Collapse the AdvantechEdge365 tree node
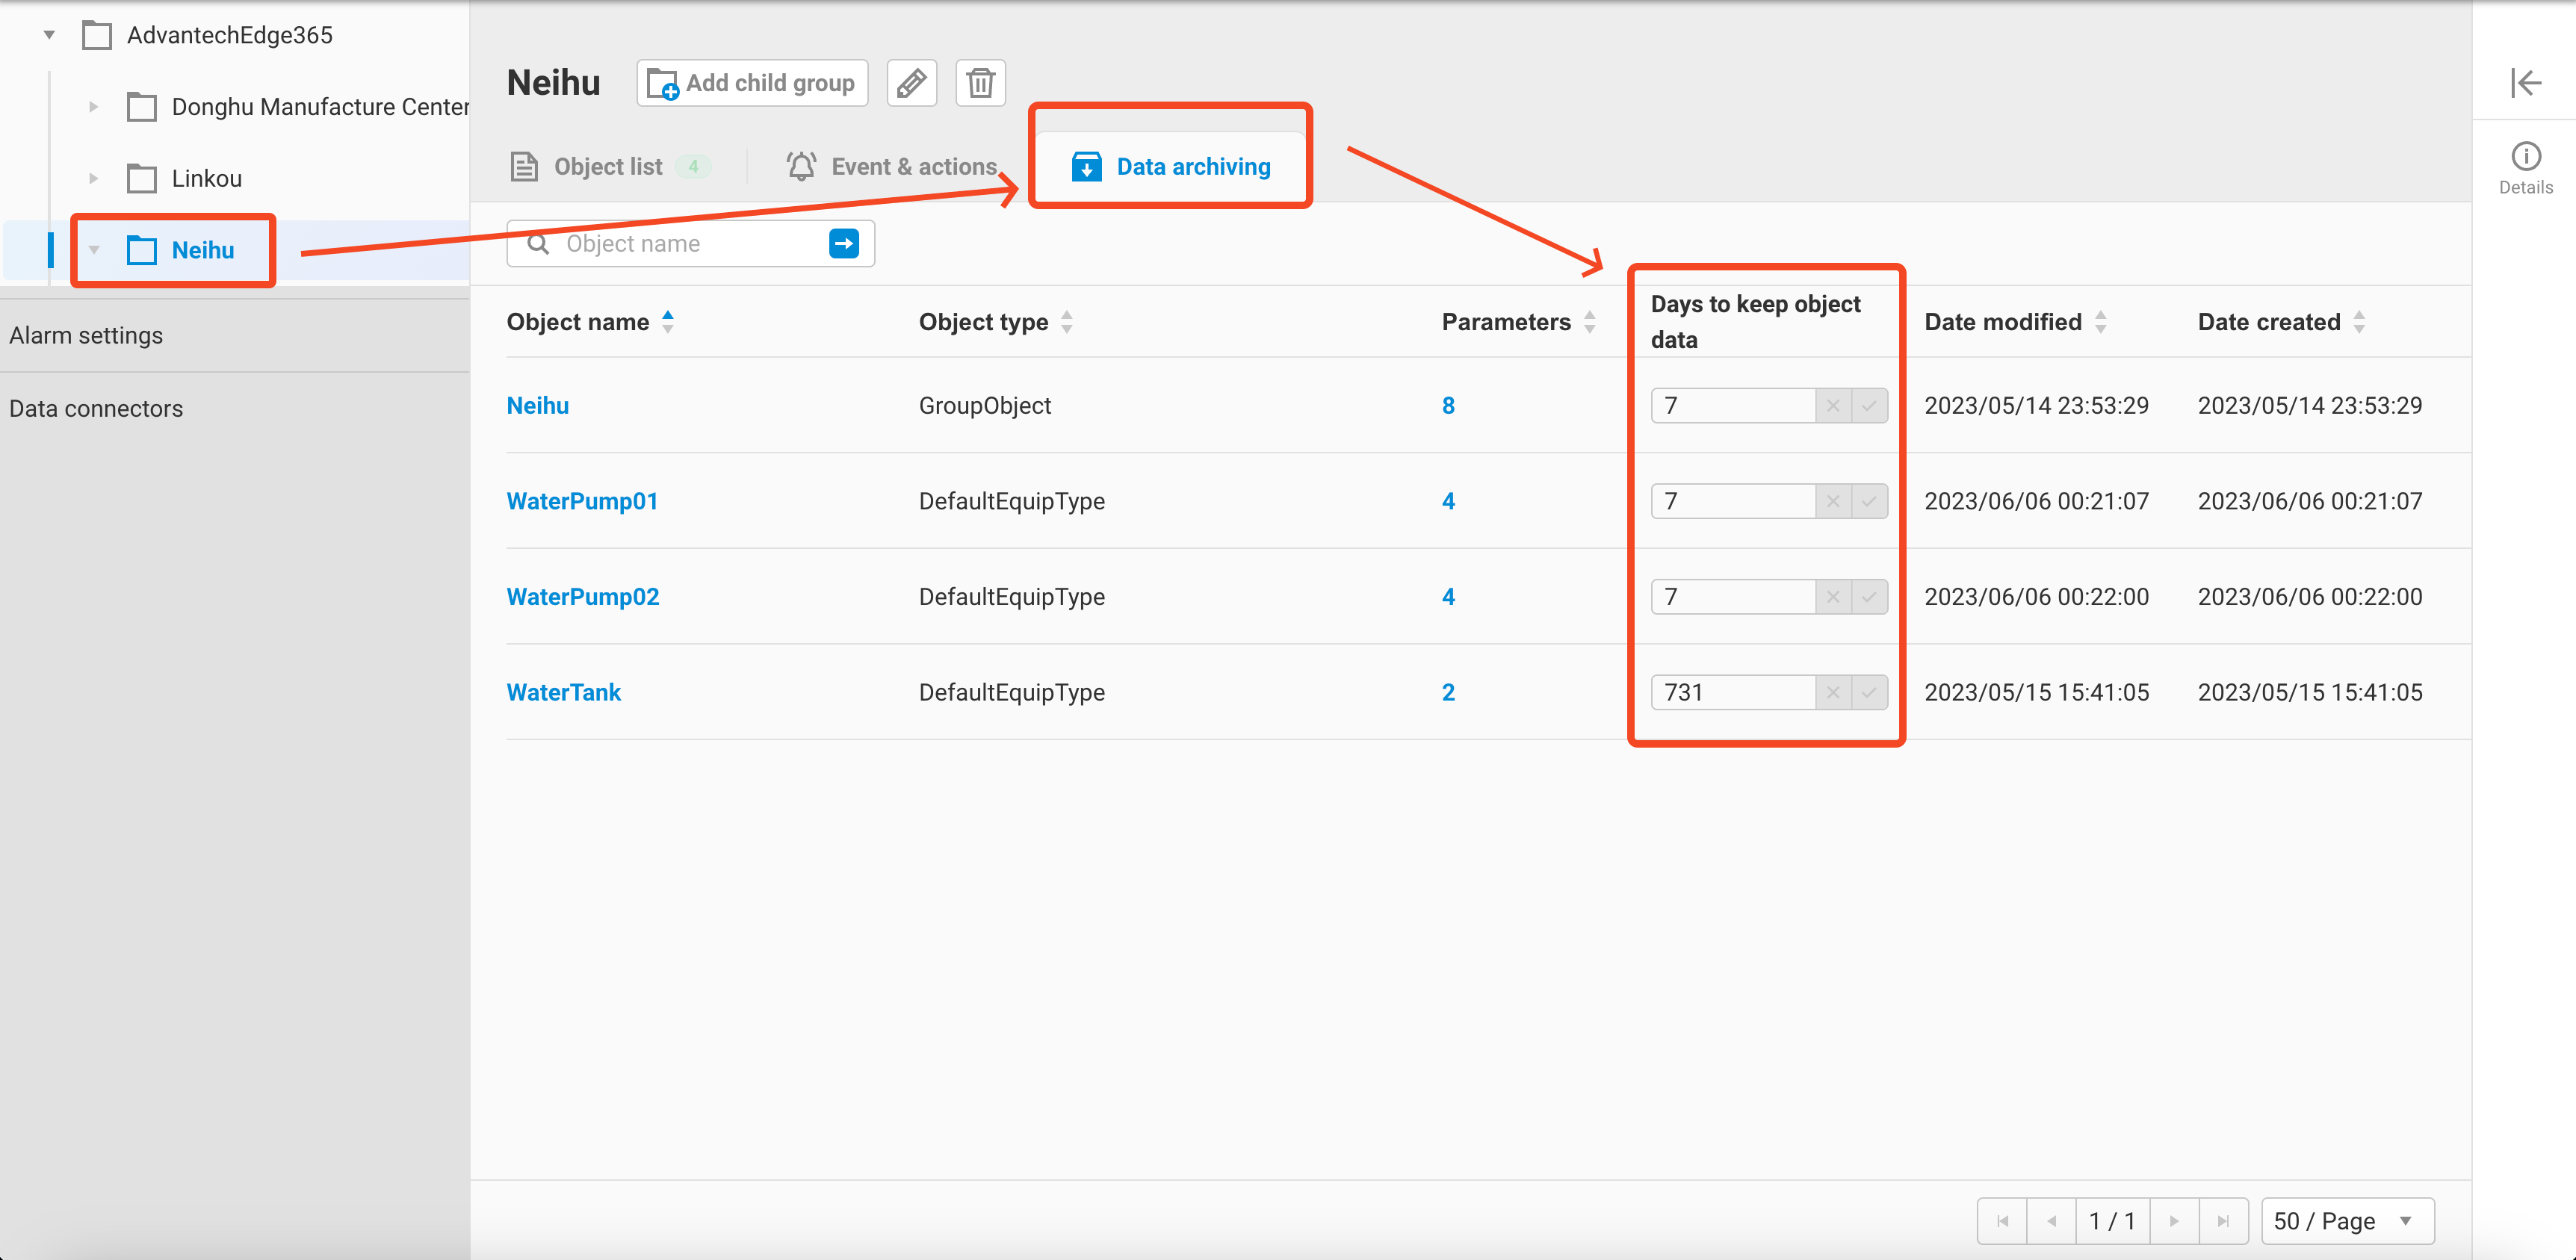 click(x=49, y=35)
